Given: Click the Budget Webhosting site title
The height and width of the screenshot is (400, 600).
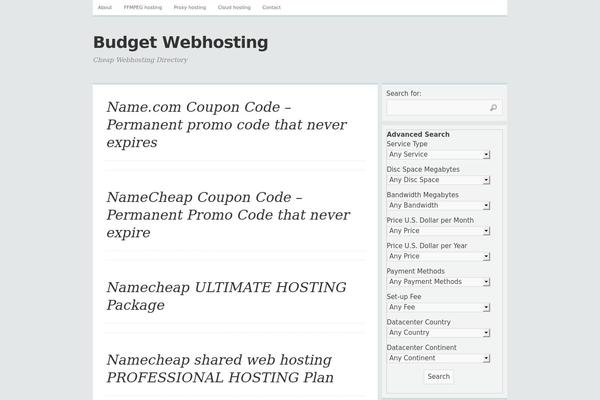Looking at the screenshot, I should pos(181,42).
